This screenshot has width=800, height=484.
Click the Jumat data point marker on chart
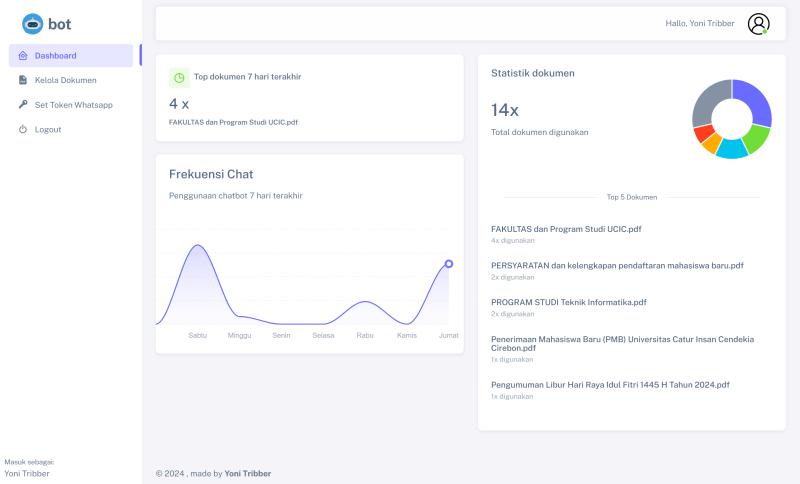[x=449, y=264]
